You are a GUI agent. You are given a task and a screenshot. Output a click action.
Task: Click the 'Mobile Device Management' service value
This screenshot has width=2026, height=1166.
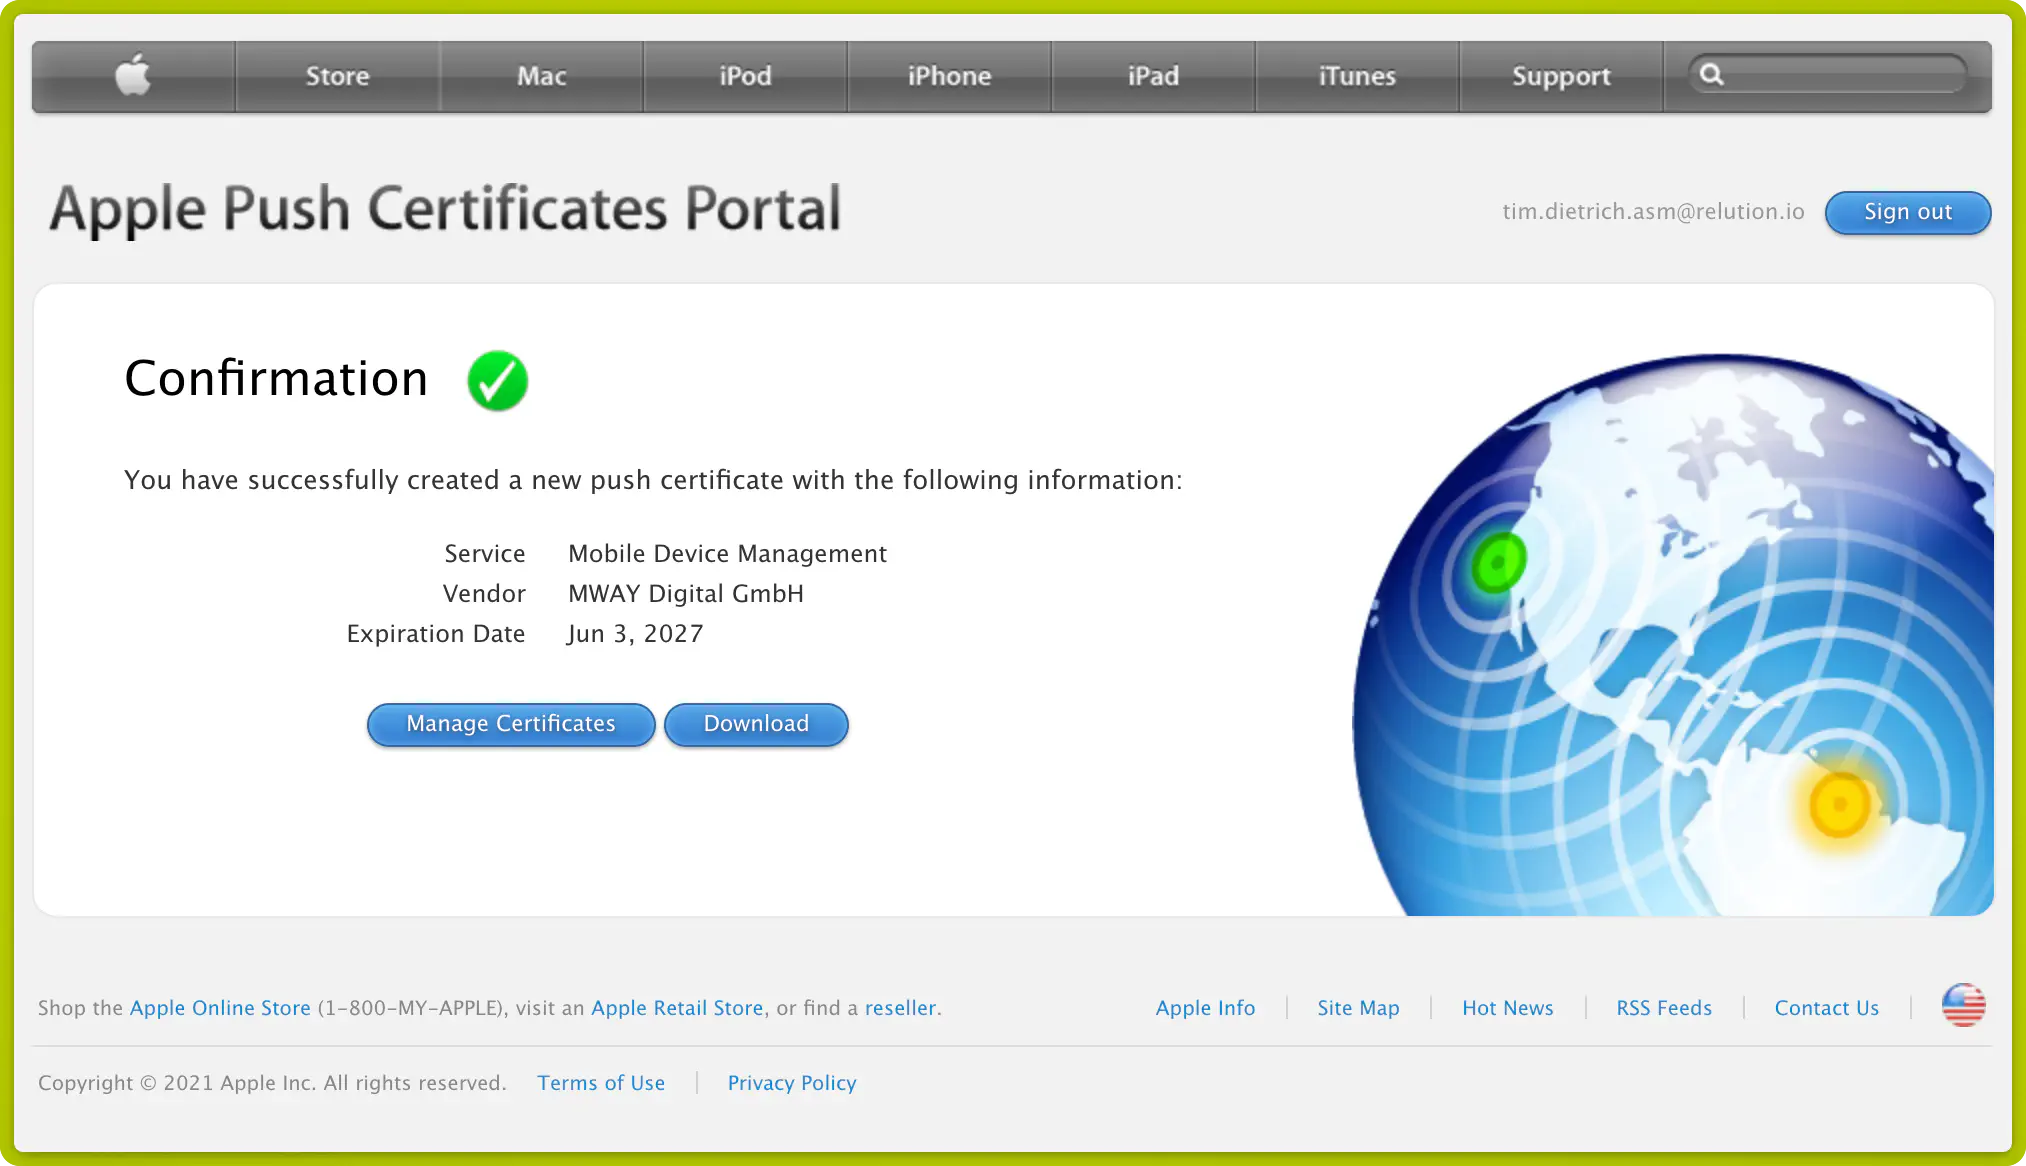point(727,554)
